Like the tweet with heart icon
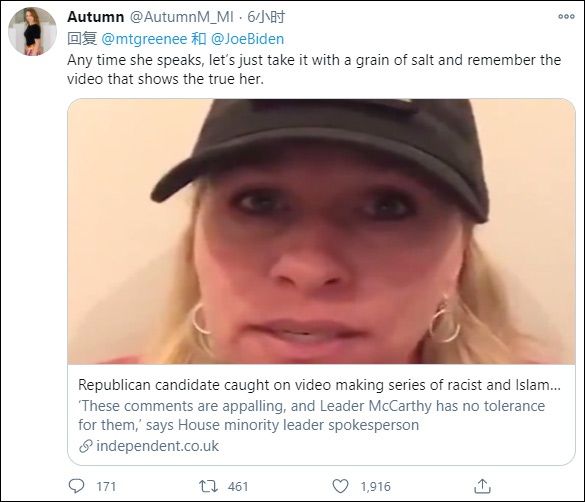 pos(340,486)
